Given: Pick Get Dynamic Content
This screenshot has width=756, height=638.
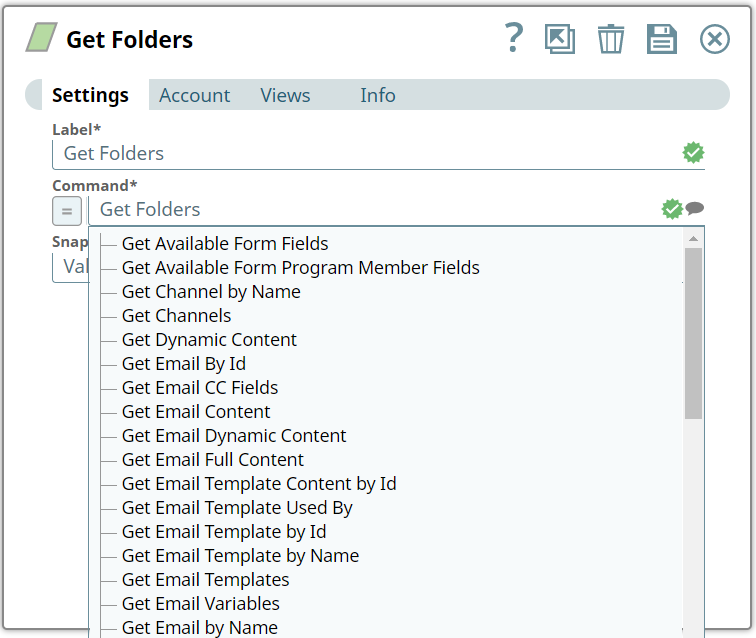Looking at the screenshot, I should pyautogui.click(x=209, y=340).
